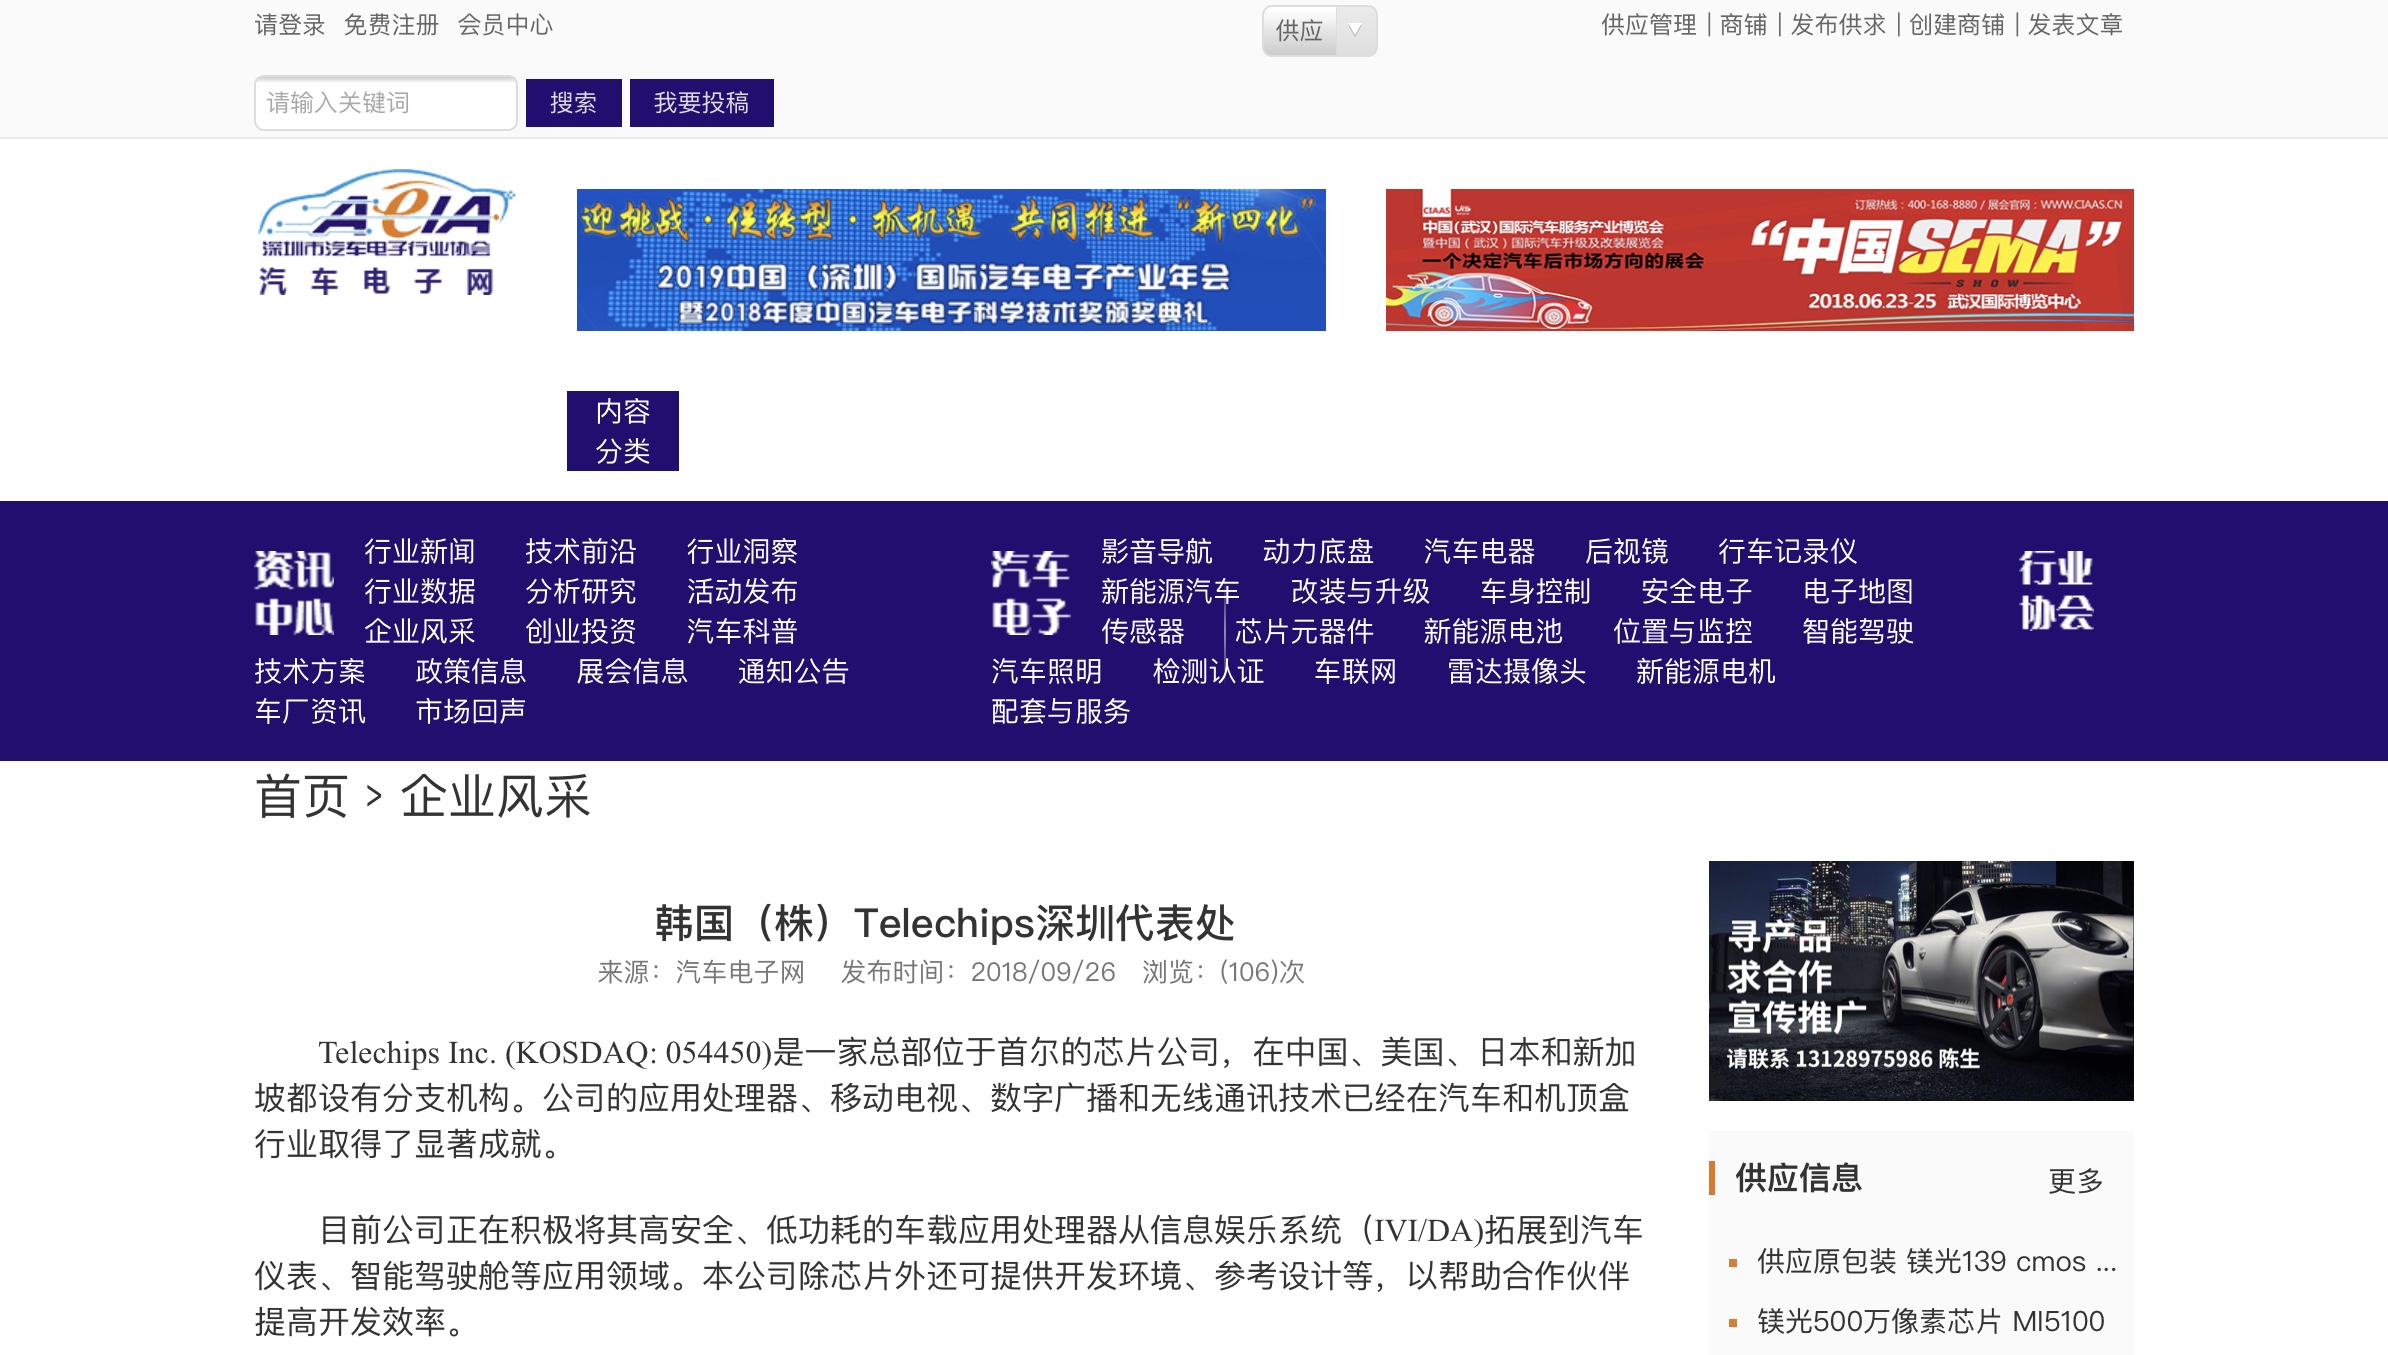
Task: Open 车联网 category
Action: [1356, 671]
